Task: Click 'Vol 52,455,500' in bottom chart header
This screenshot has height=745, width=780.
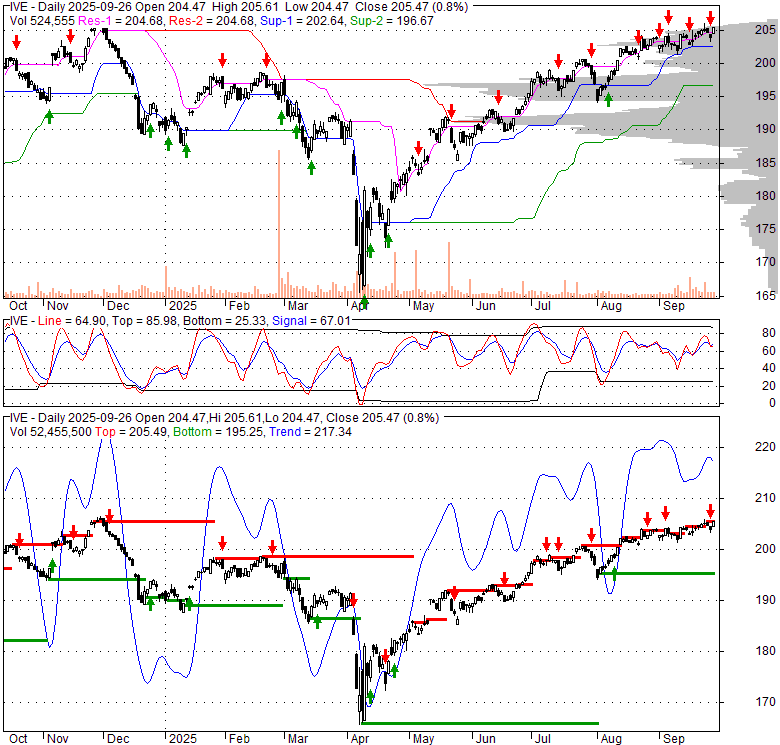Action: (x=51, y=432)
